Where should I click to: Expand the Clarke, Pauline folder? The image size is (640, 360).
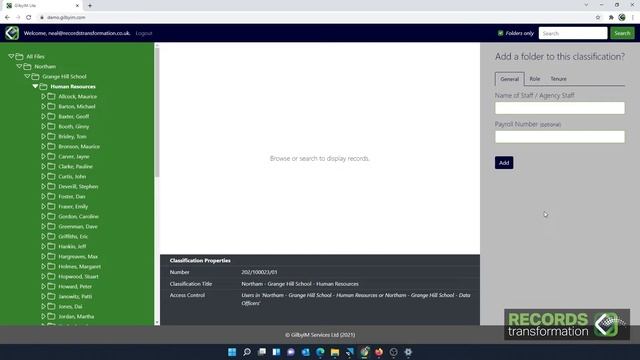[43, 167]
